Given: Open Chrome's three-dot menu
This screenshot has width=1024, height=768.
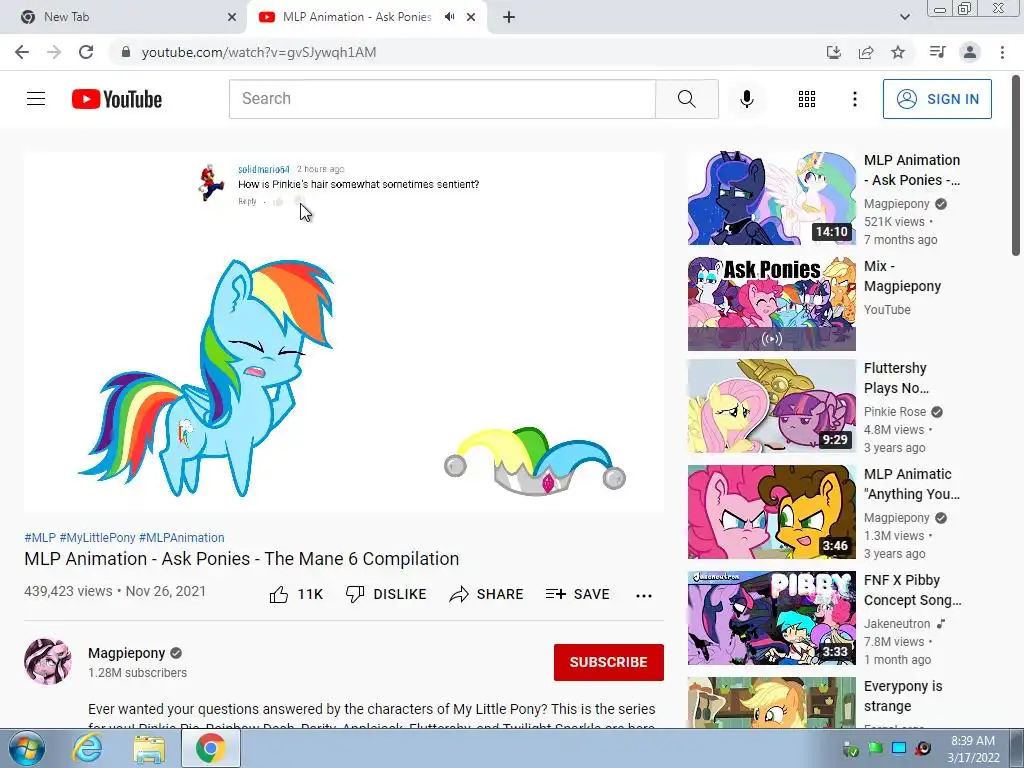Looking at the screenshot, I should coord(1002,52).
